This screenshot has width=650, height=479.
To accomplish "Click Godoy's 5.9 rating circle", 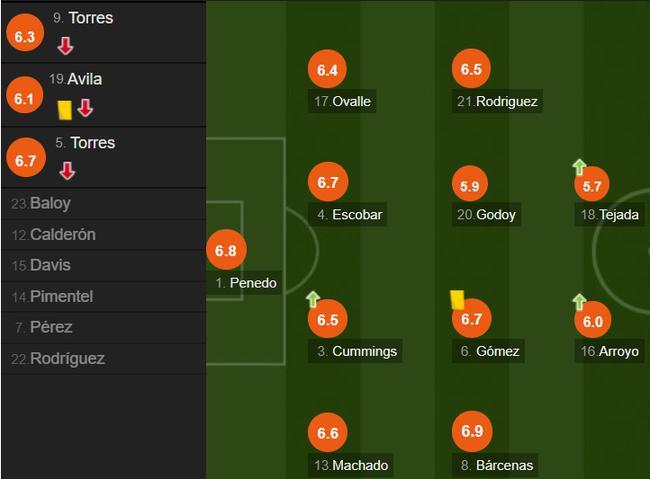I will click(470, 185).
